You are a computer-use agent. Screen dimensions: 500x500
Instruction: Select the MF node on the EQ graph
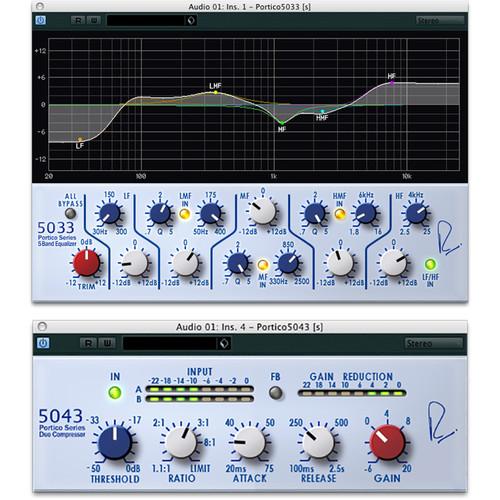[x=282, y=123]
